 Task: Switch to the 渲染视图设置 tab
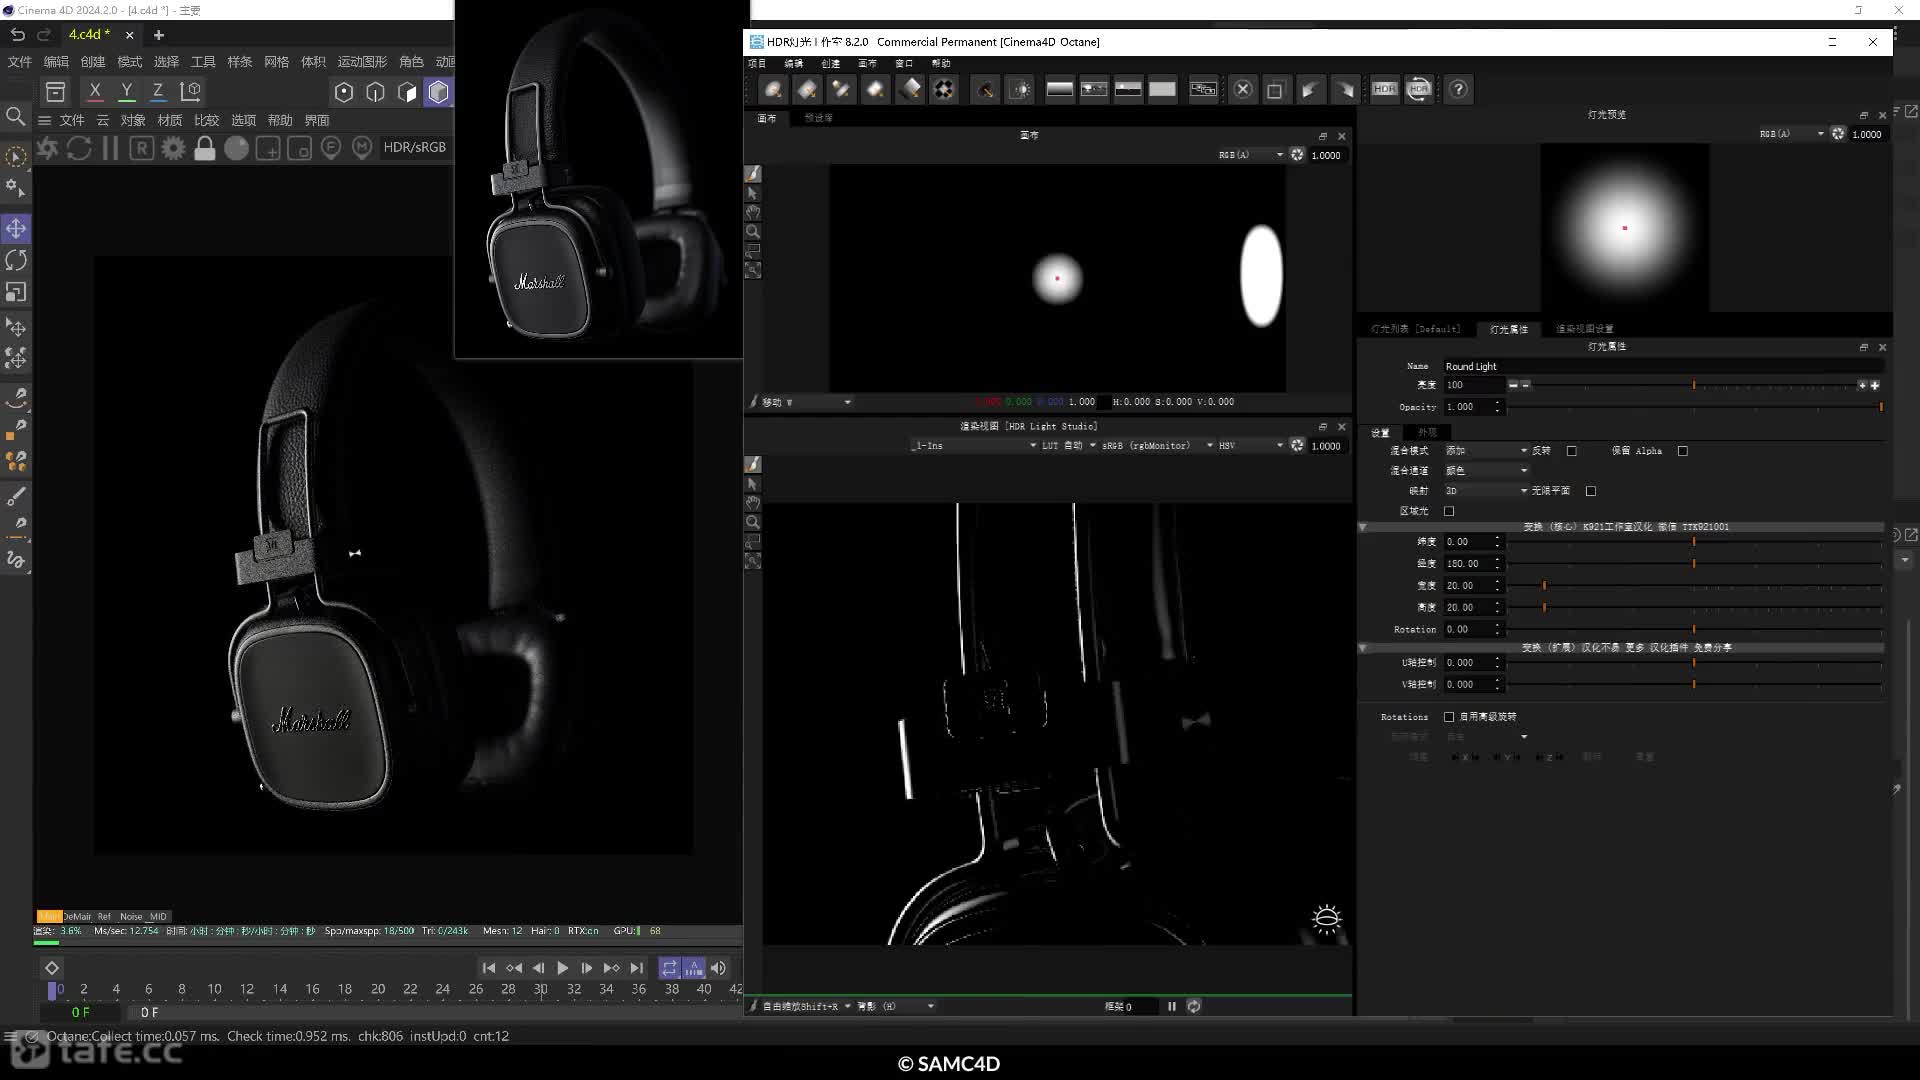[1585, 329]
